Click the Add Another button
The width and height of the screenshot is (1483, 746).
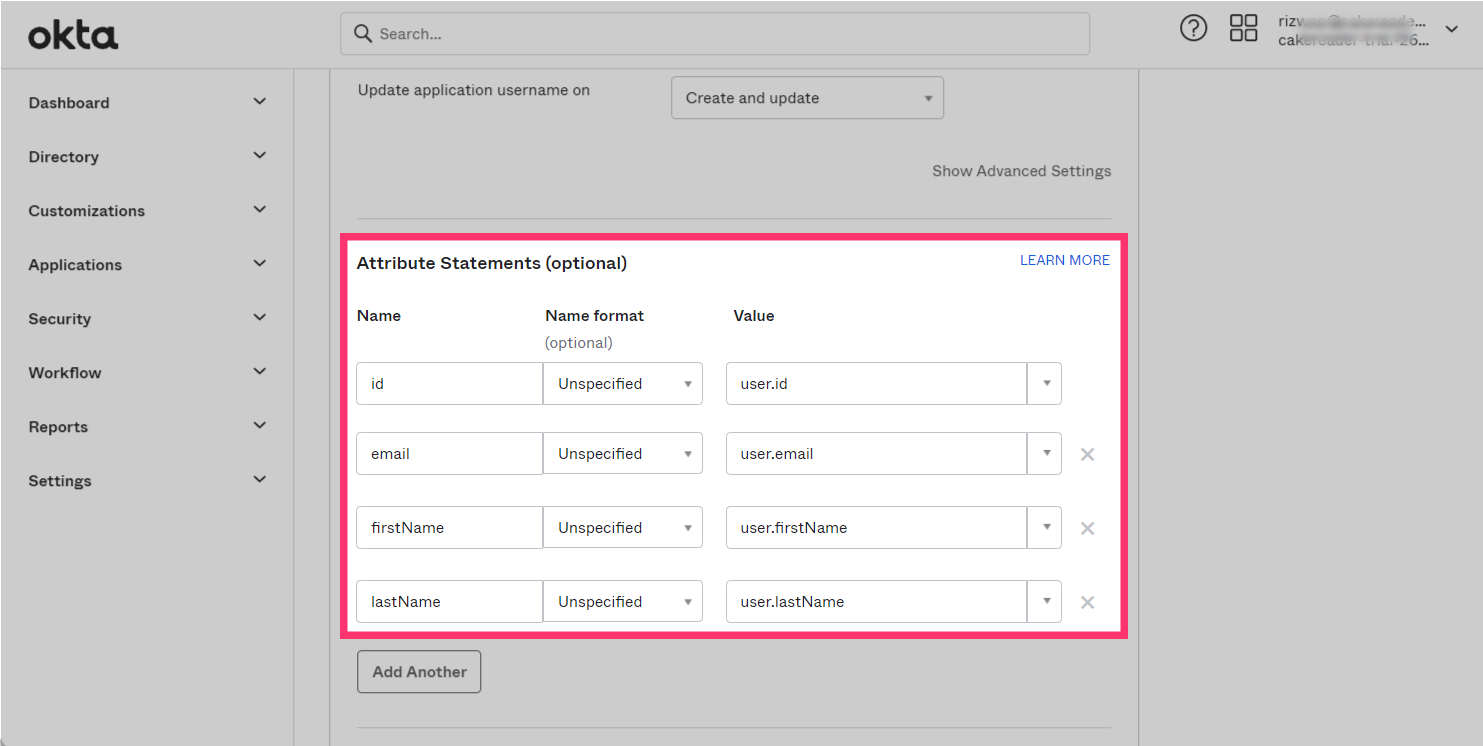(419, 672)
